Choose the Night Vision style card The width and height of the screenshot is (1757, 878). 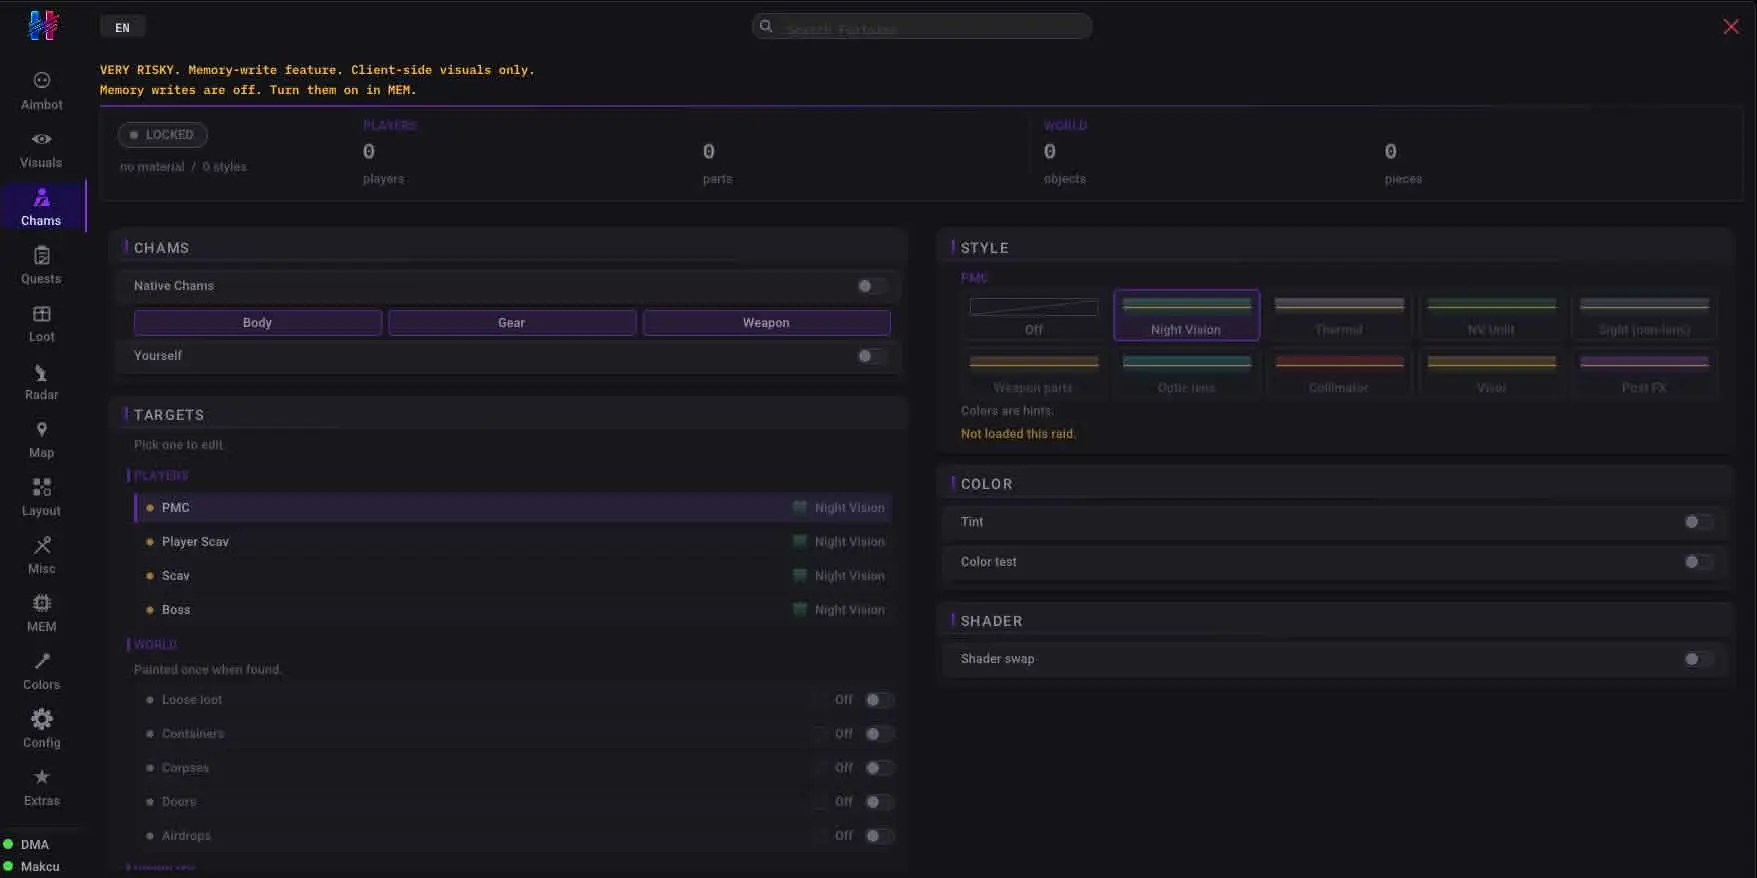tap(1186, 316)
